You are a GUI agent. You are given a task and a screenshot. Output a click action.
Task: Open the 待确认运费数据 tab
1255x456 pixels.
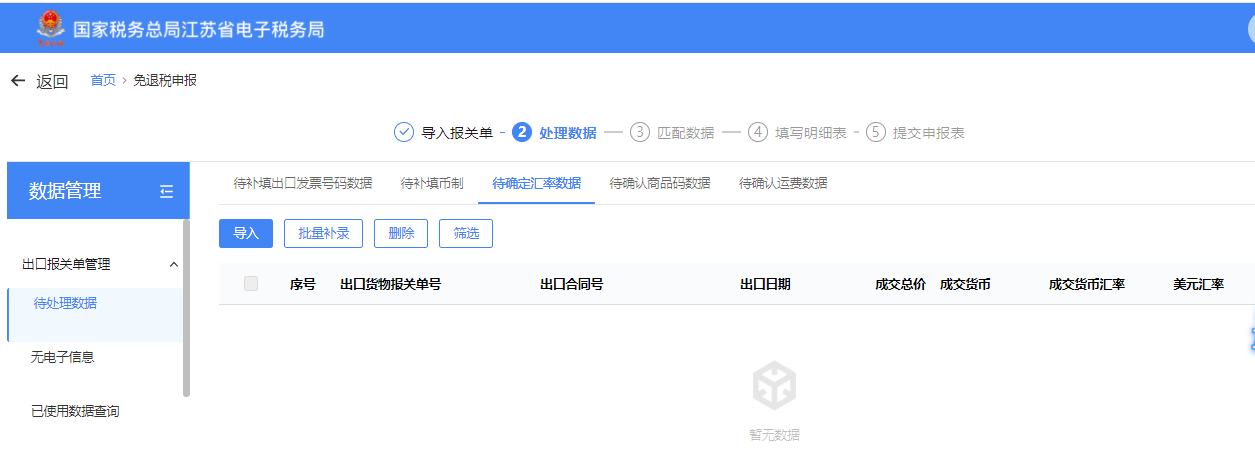(x=783, y=183)
